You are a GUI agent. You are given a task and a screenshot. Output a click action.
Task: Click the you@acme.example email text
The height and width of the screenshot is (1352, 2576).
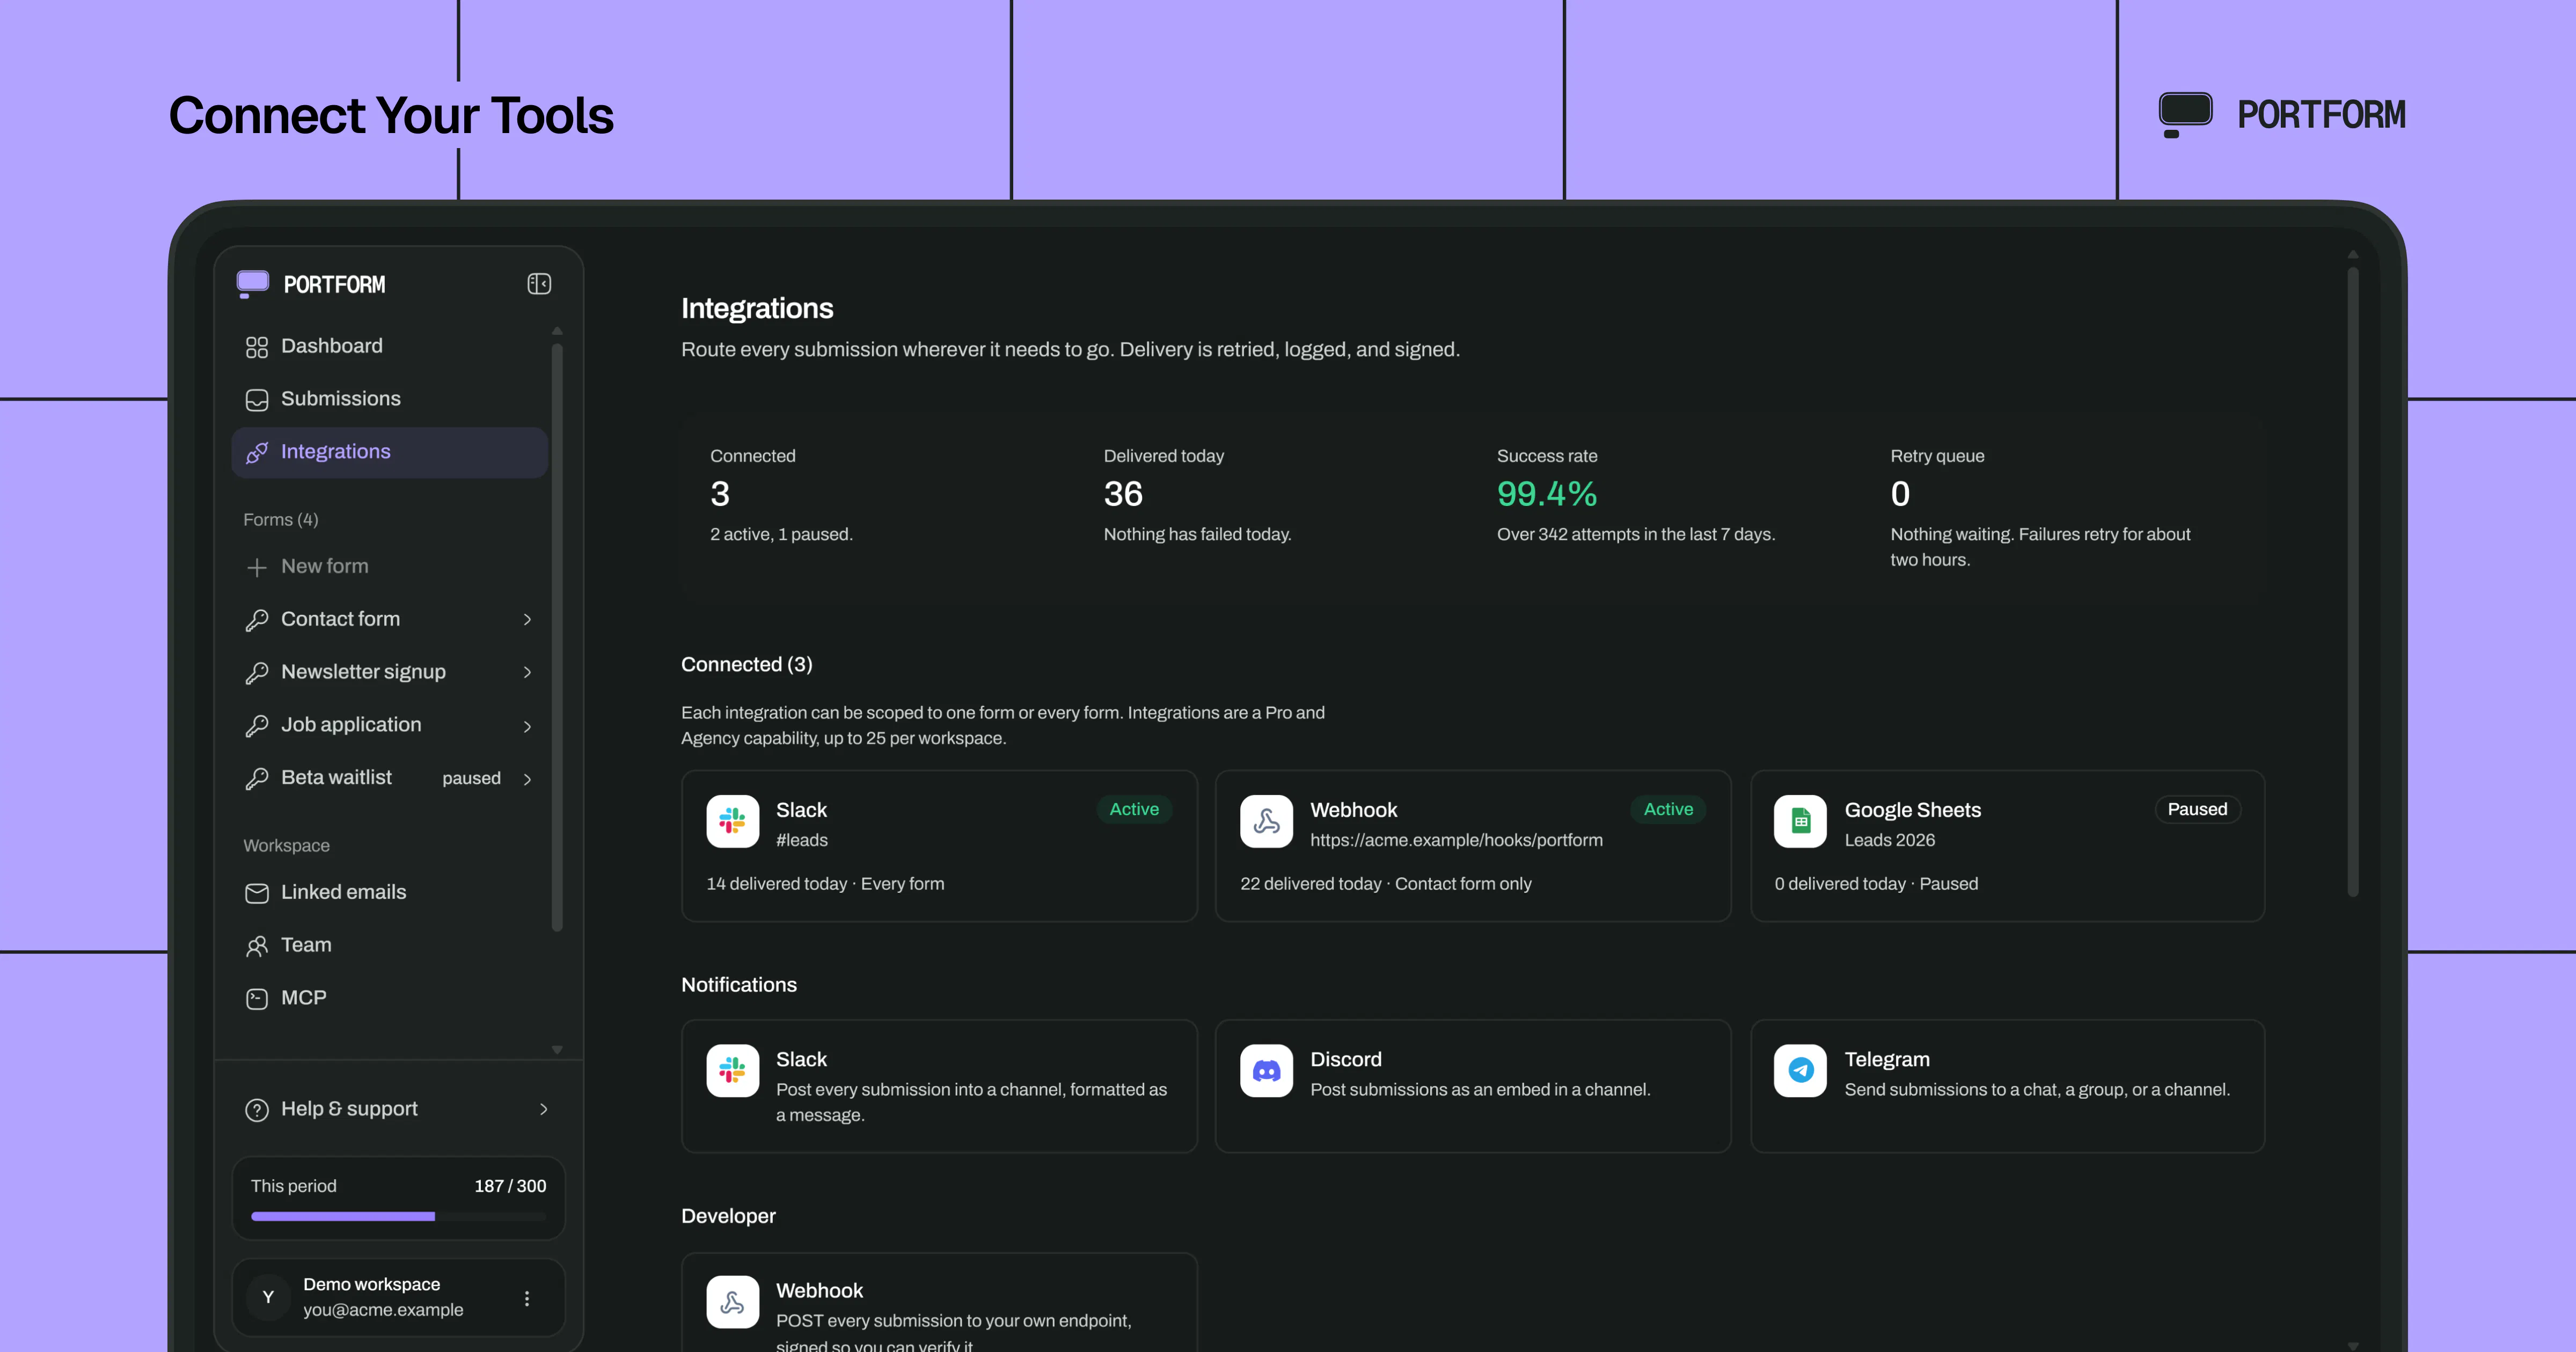point(383,1310)
